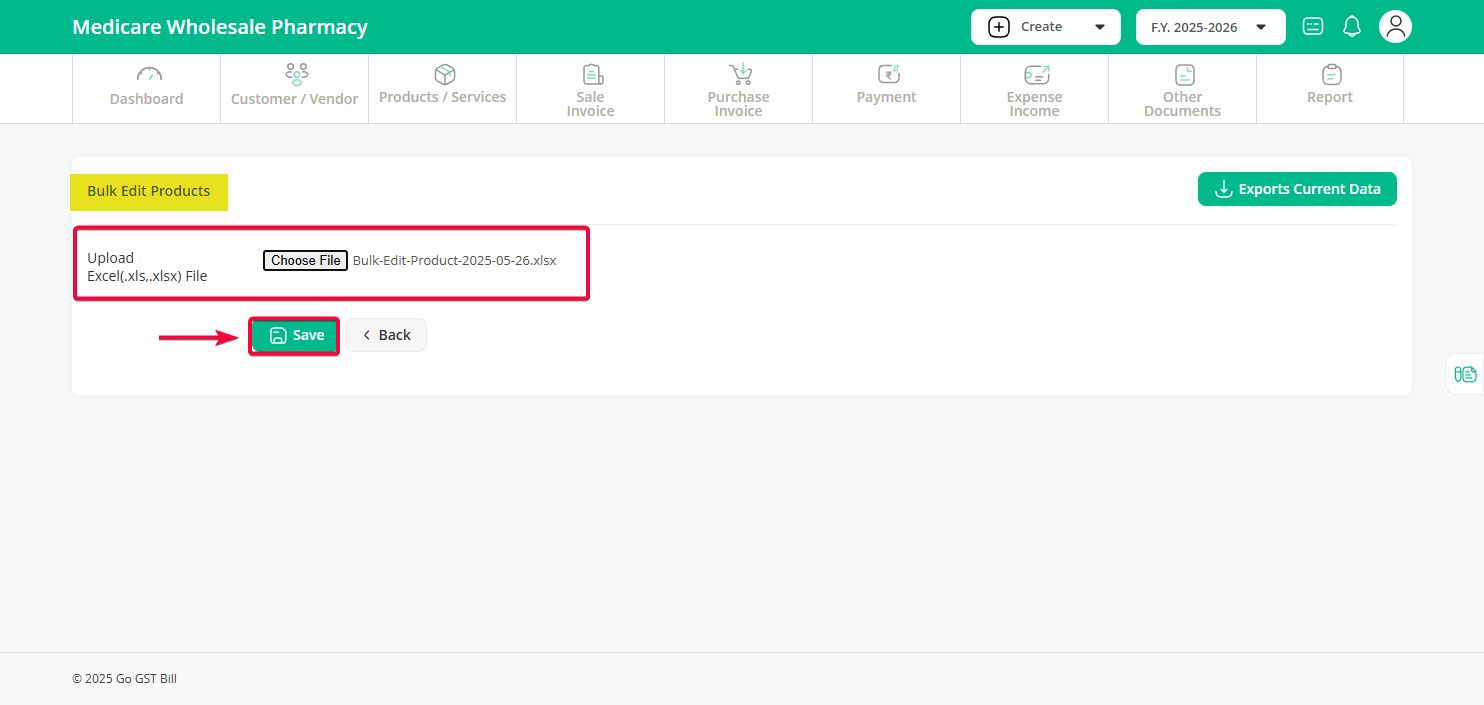Image resolution: width=1484 pixels, height=705 pixels.
Task: Click the Expense Income icon
Action: tap(1036, 74)
